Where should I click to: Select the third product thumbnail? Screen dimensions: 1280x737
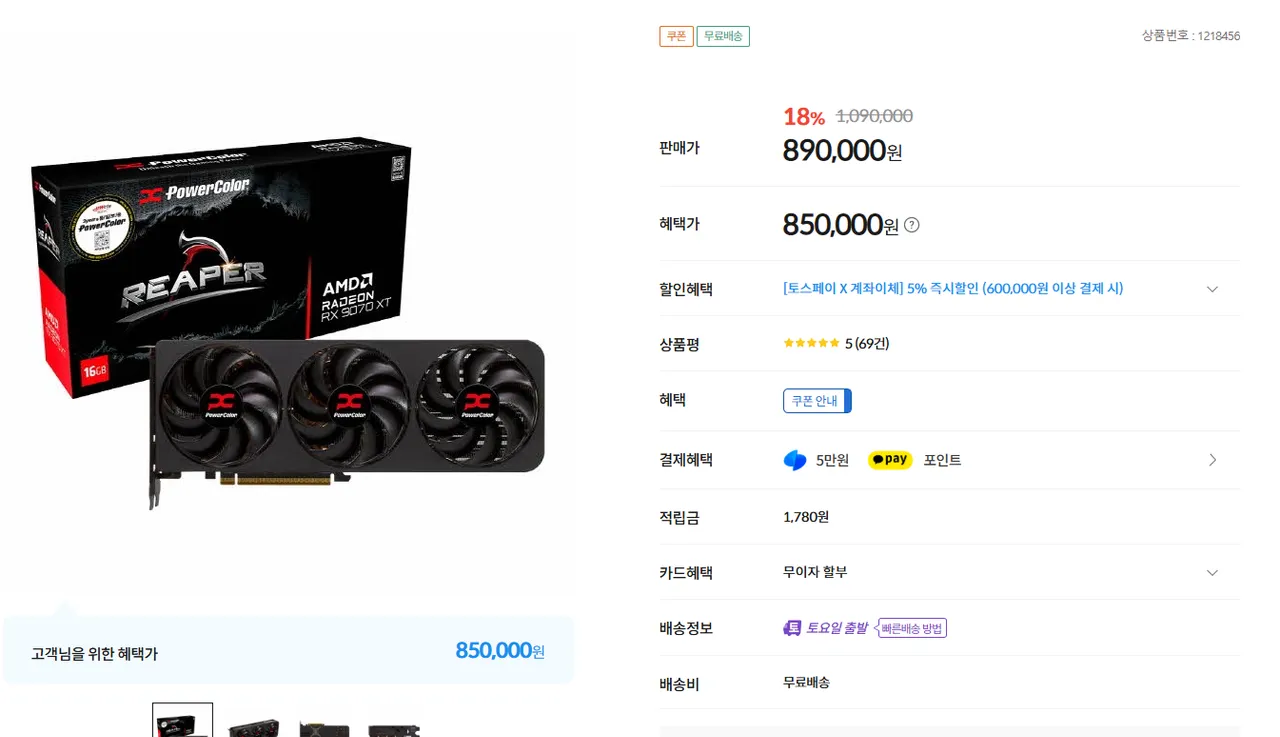click(323, 724)
